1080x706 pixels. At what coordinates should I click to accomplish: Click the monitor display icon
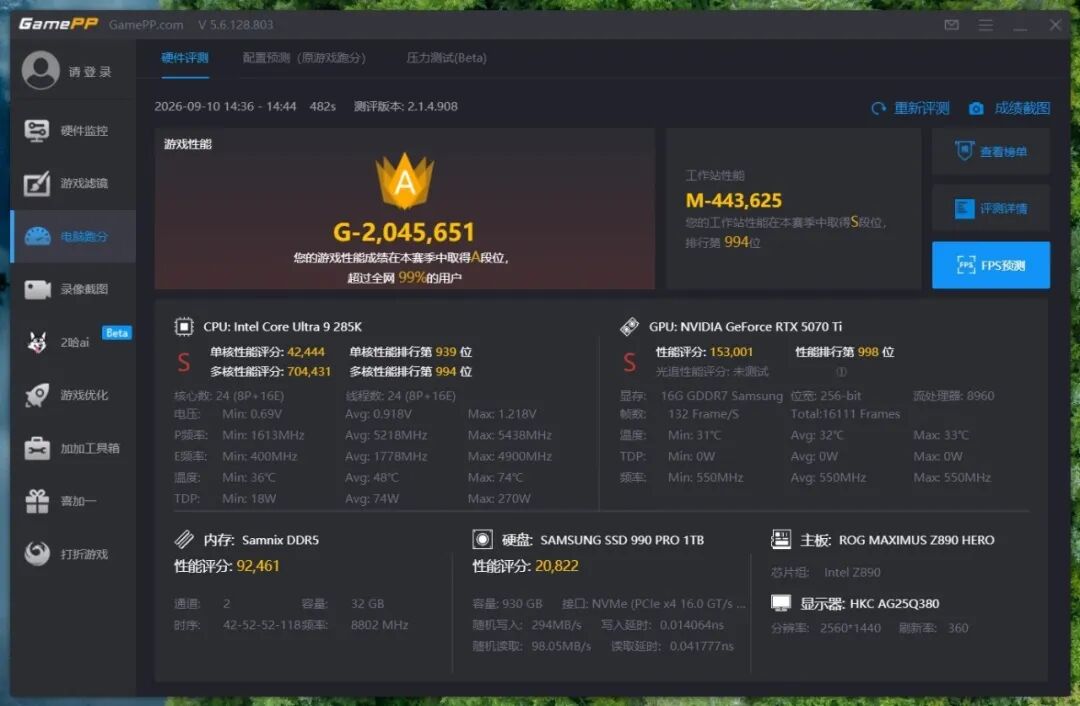pos(780,603)
